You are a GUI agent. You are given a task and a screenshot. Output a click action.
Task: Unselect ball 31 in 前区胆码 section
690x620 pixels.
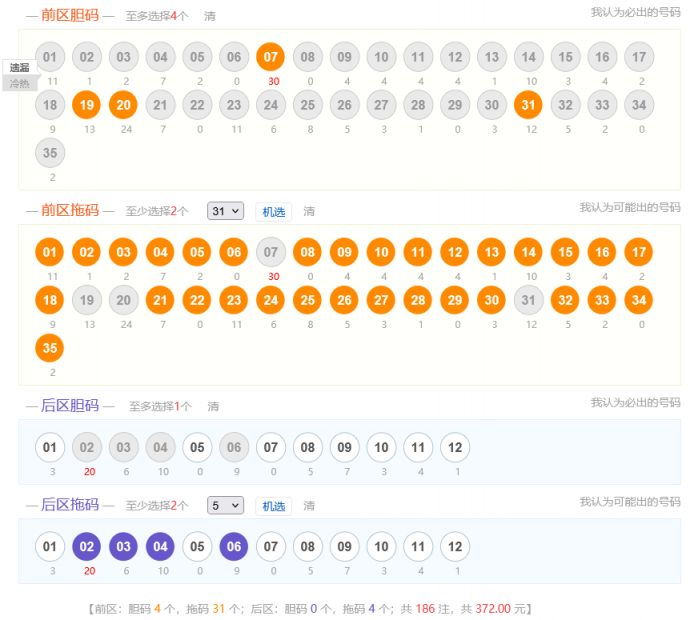point(528,104)
